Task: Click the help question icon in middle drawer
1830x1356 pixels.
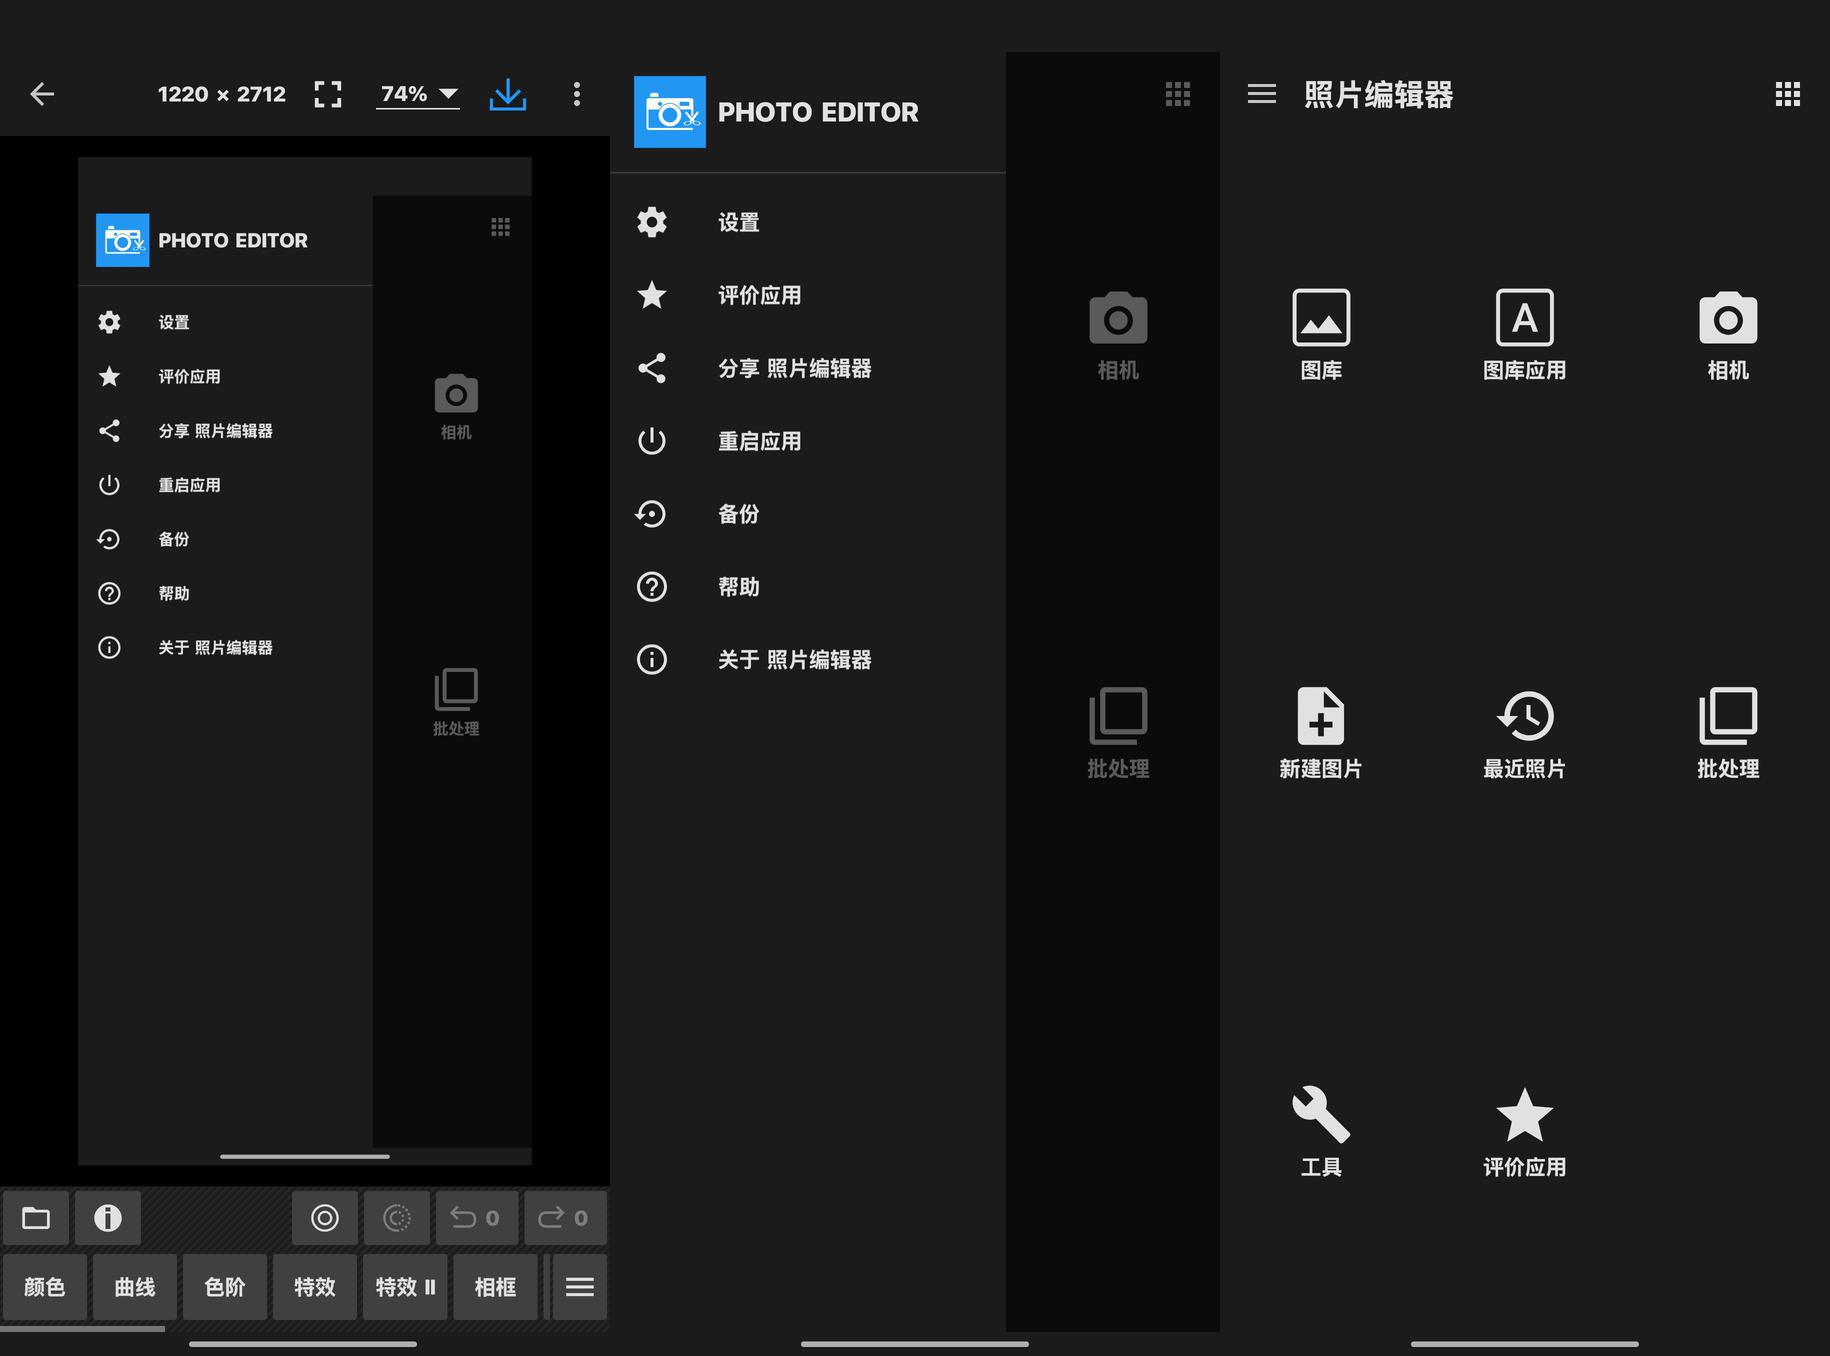Action: tap(652, 587)
